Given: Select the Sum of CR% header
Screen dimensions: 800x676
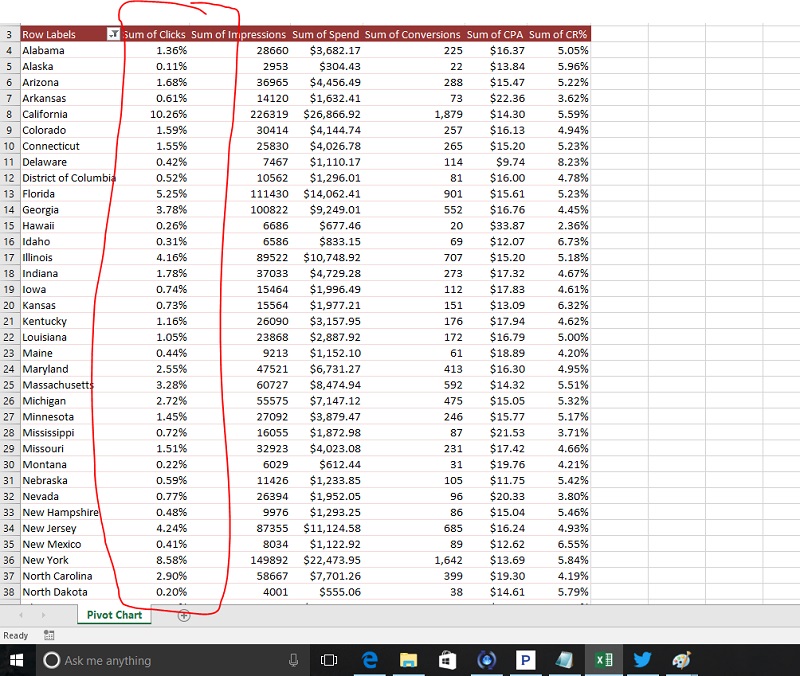Looking at the screenshot, I should pos(558,34).
